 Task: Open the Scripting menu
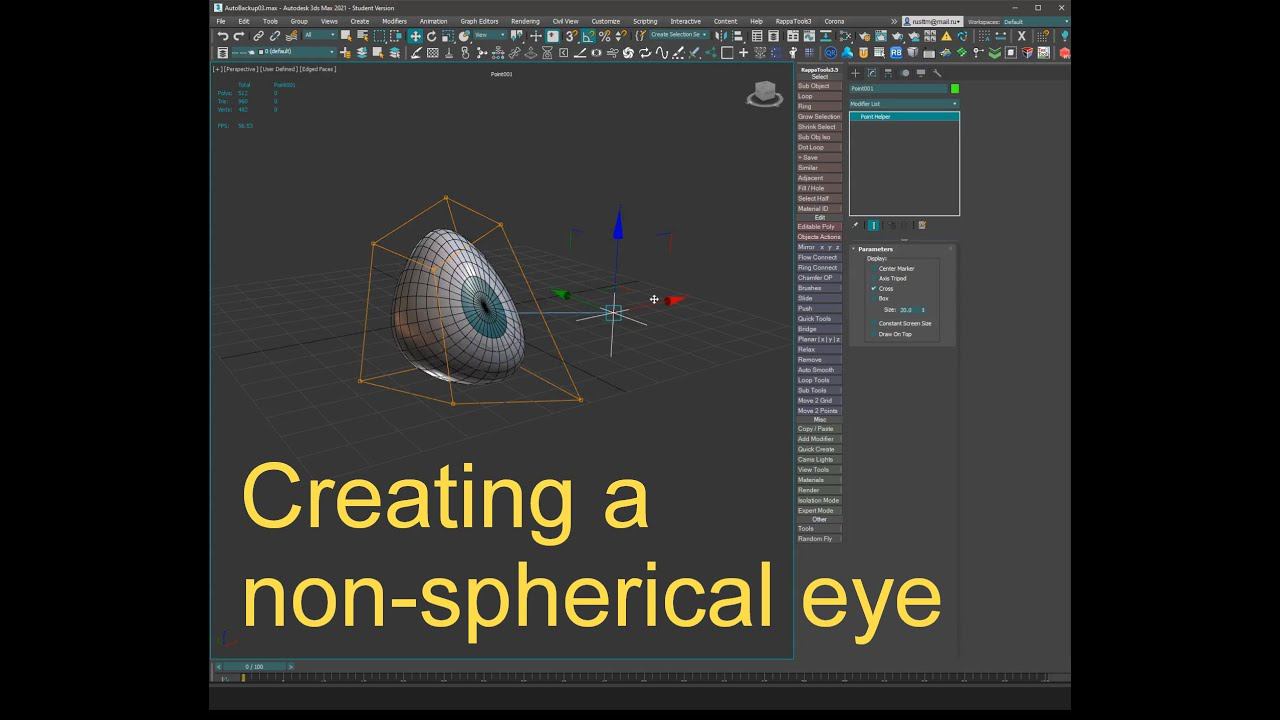[x=645, y=21]
